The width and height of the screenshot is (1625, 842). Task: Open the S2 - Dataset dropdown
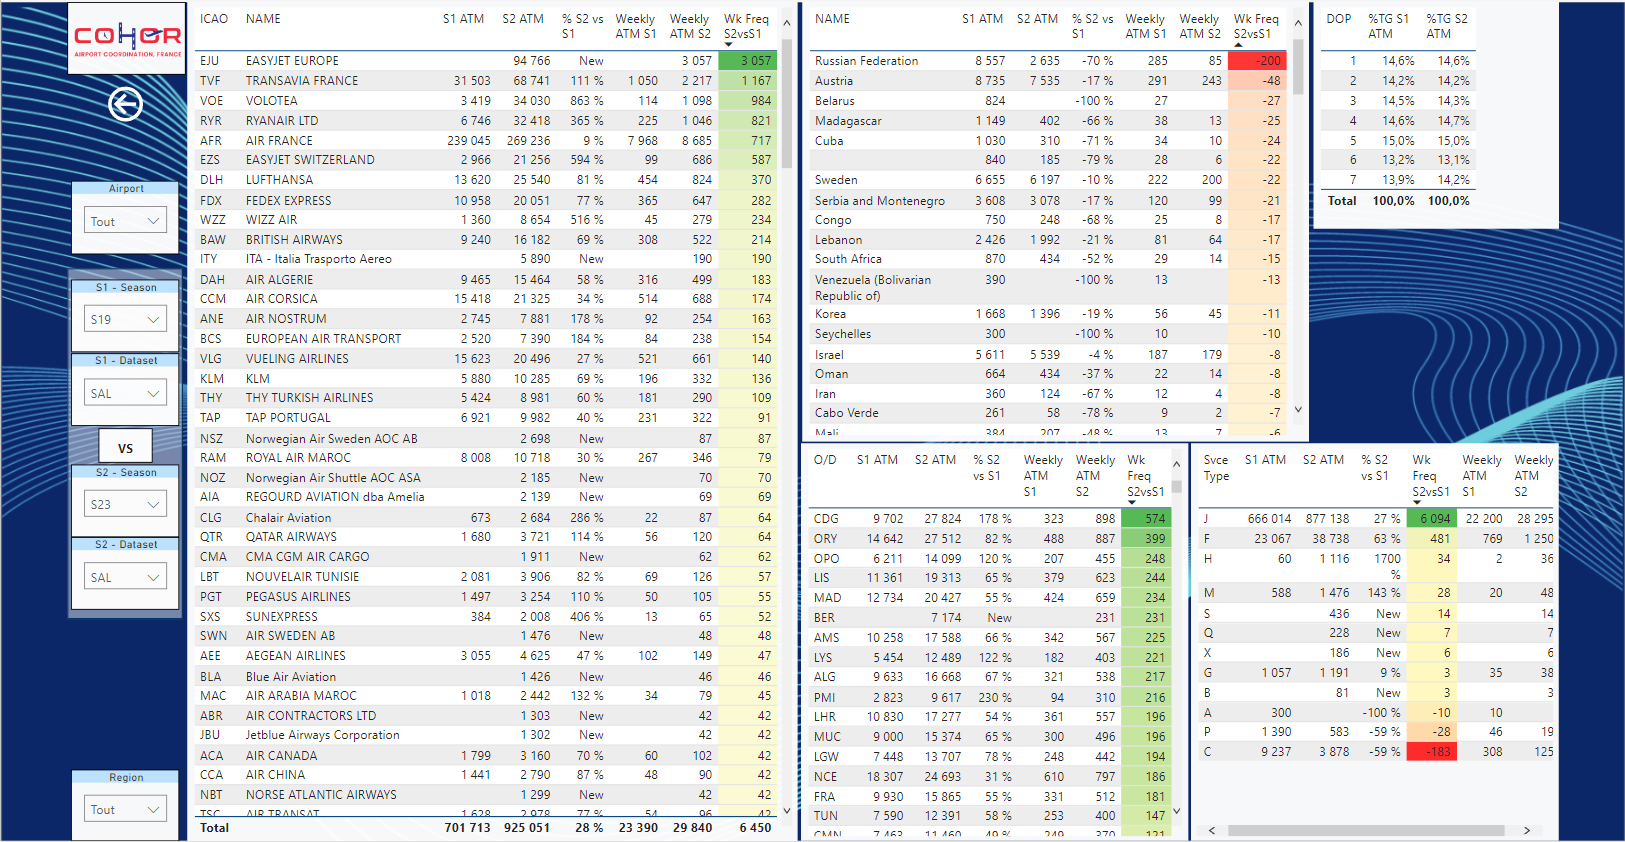(125, 577)
